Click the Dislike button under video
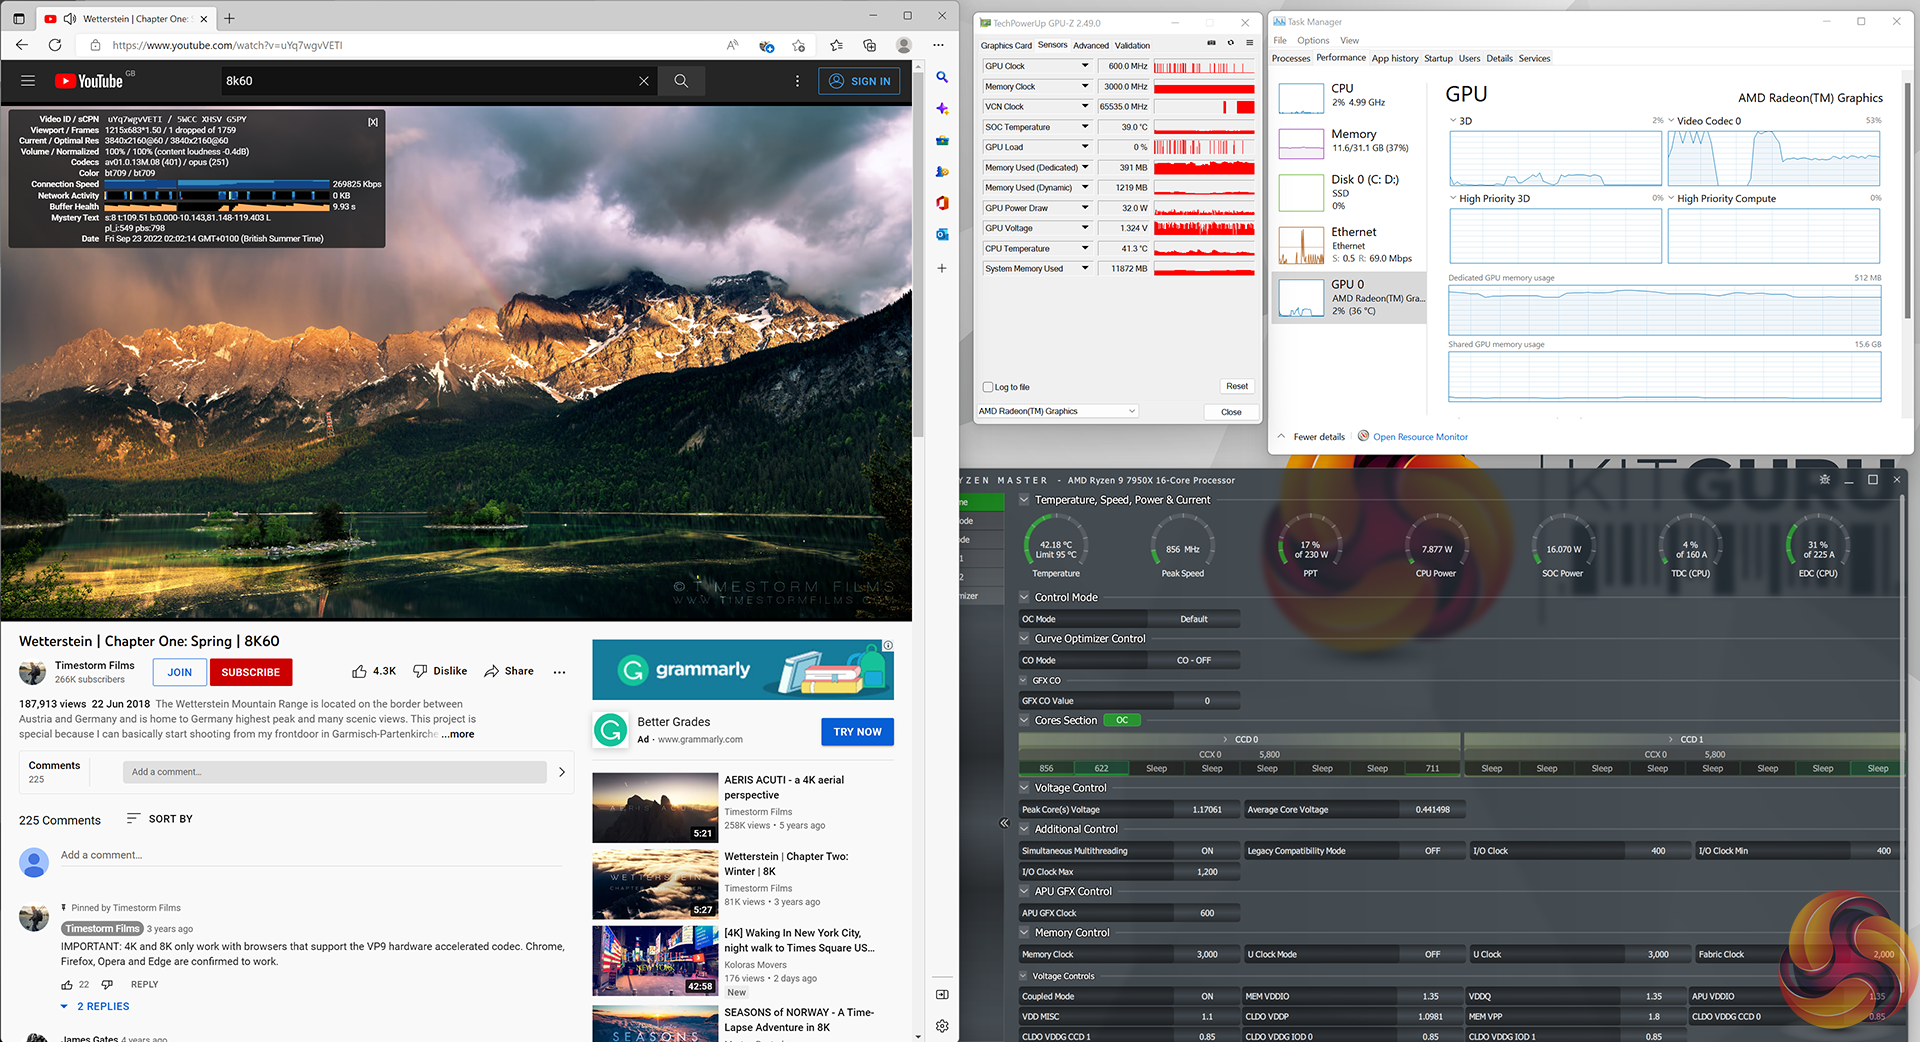The width and height of the screenshot is (1920, 1042). pos(440,671)
